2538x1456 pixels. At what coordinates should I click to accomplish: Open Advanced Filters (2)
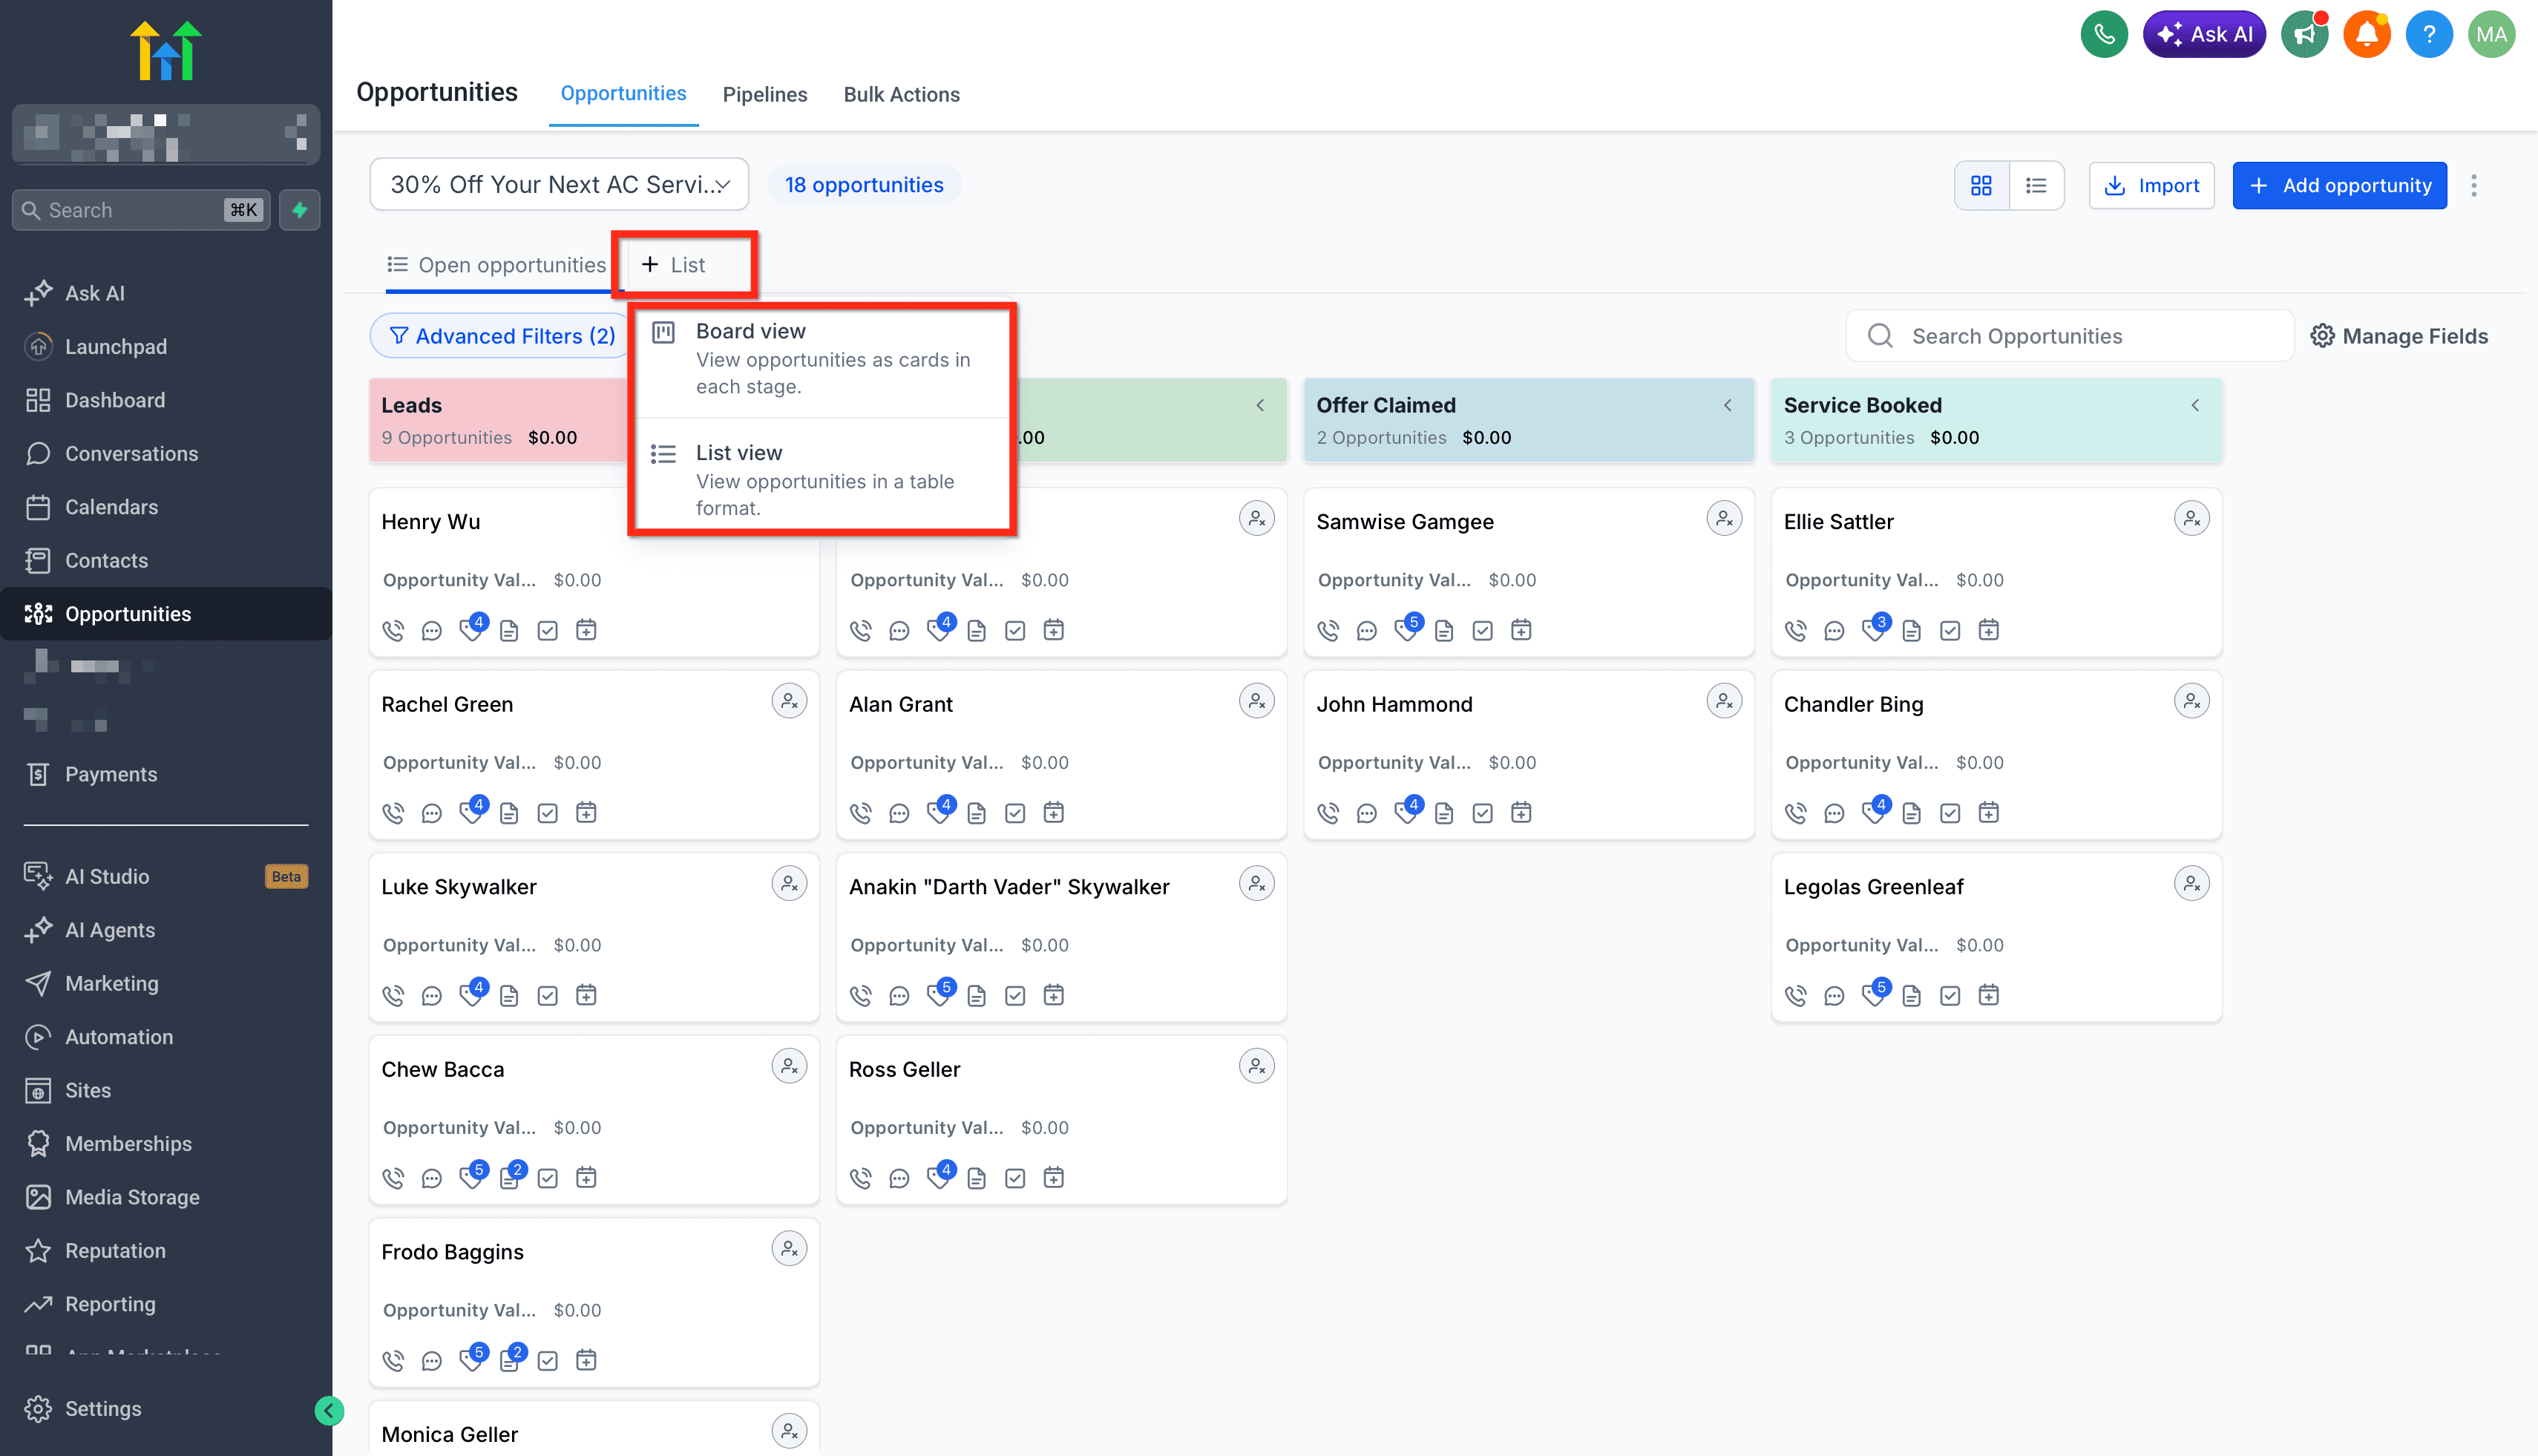pos(501,336)
